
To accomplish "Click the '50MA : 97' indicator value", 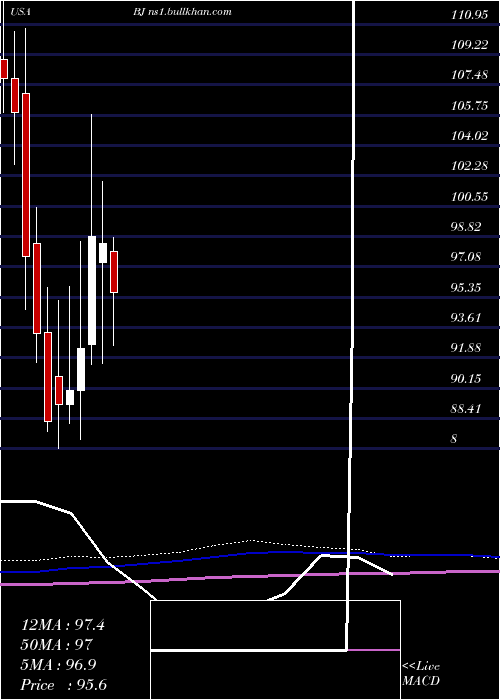I will click(x=57, y=645).
